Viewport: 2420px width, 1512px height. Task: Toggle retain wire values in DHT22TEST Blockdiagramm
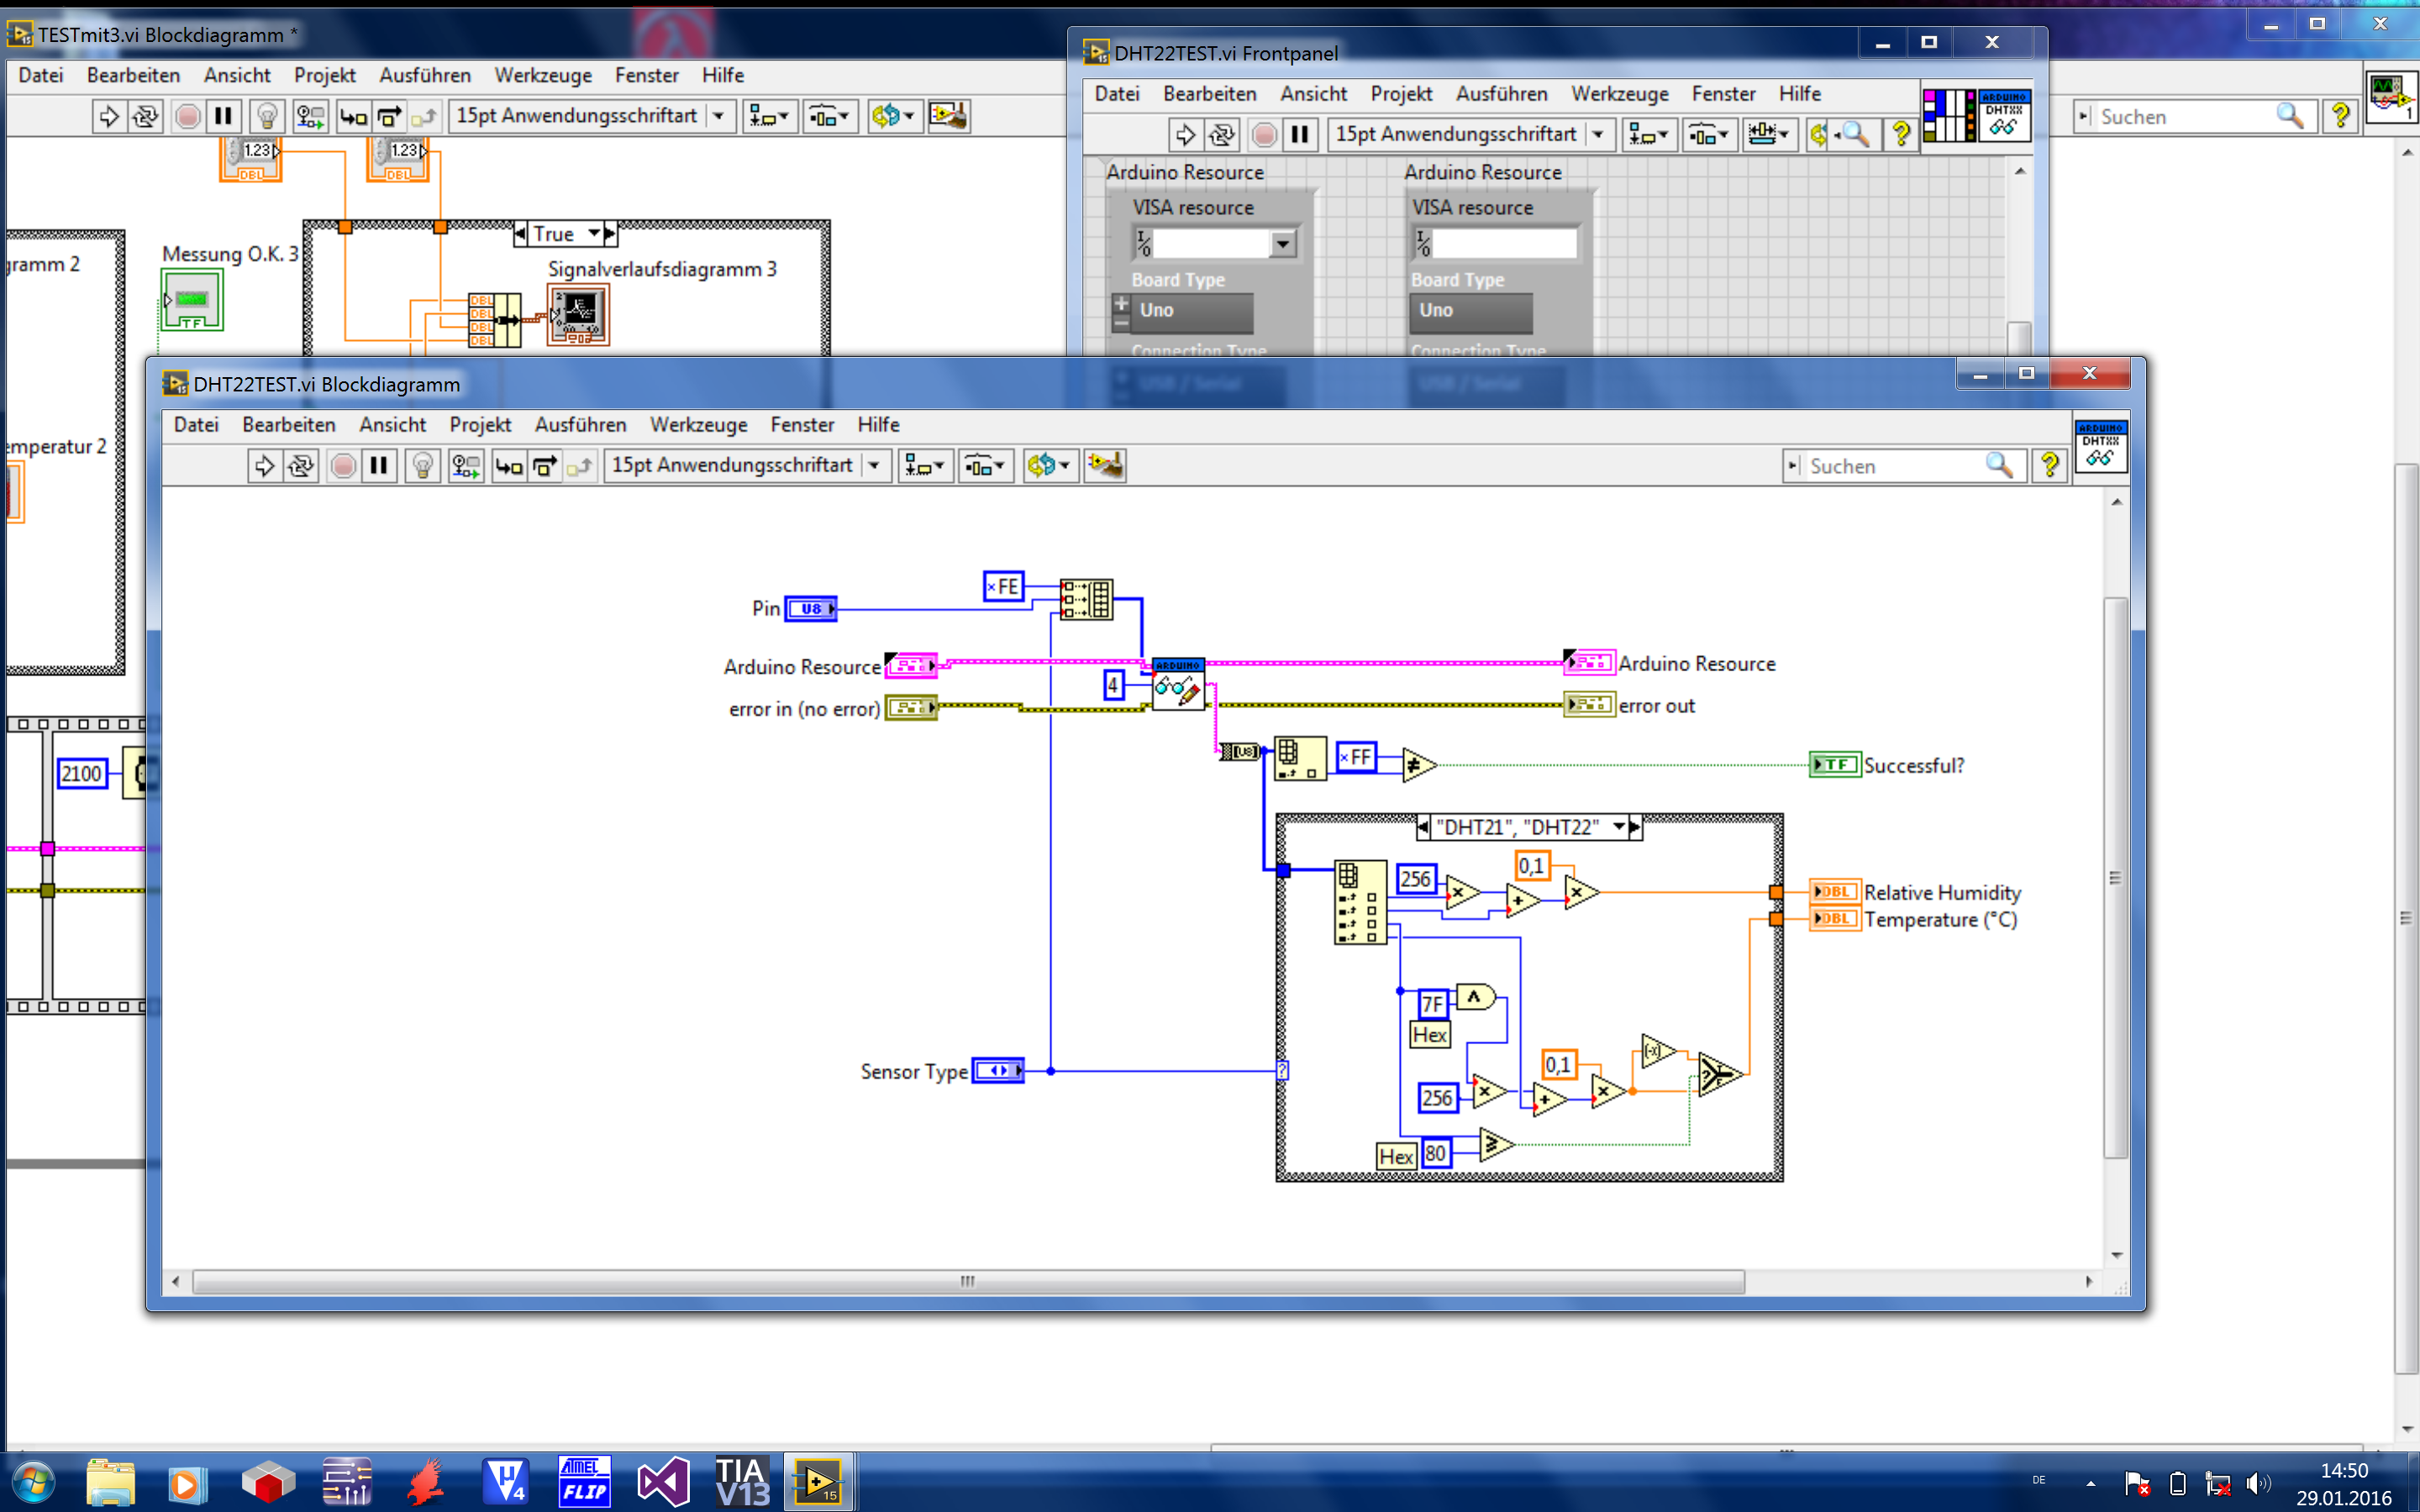click(466, 466)
